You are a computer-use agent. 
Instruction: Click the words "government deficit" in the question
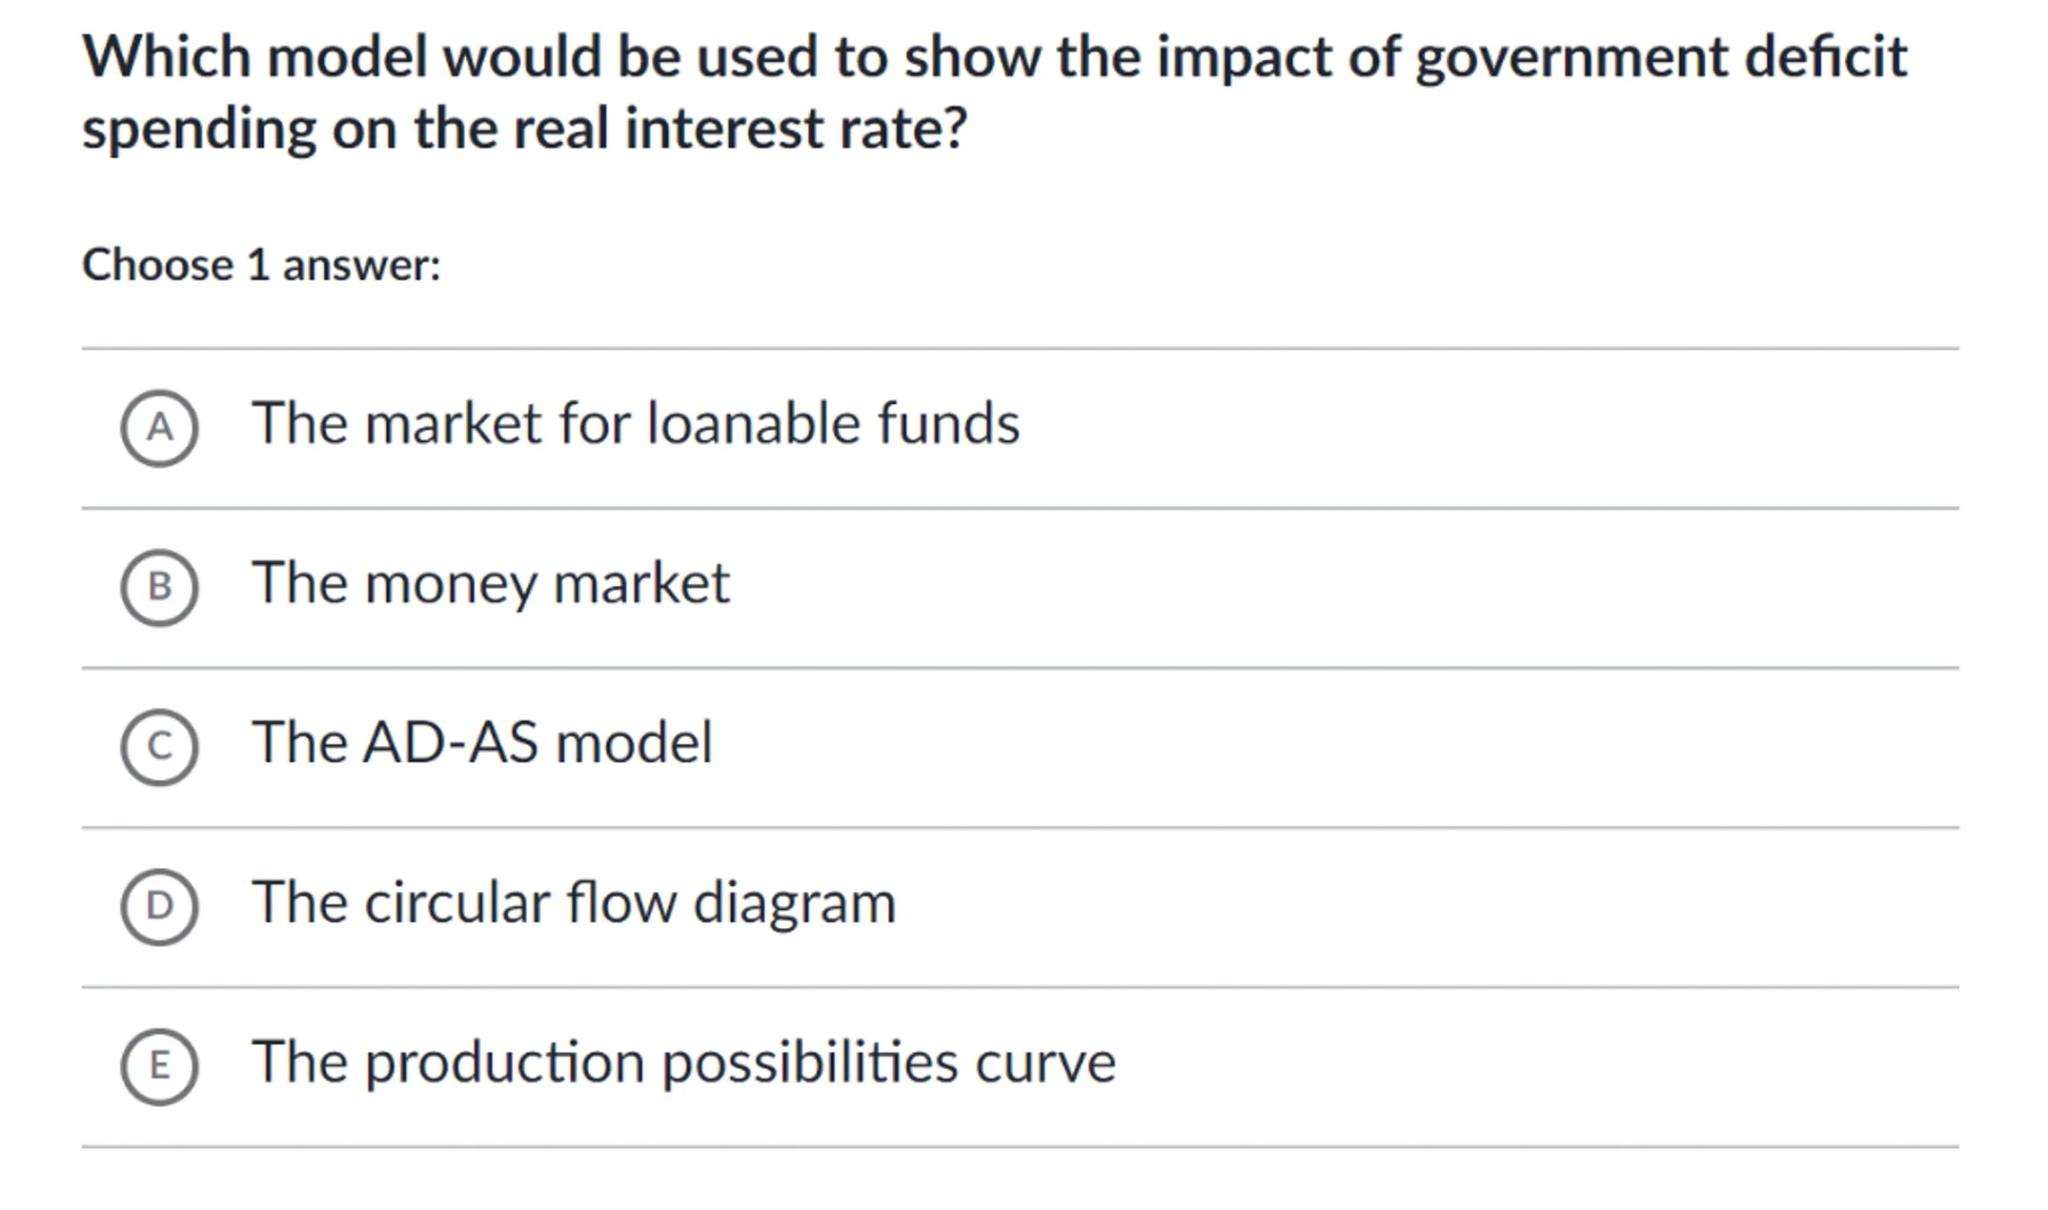pos(1660,57)
